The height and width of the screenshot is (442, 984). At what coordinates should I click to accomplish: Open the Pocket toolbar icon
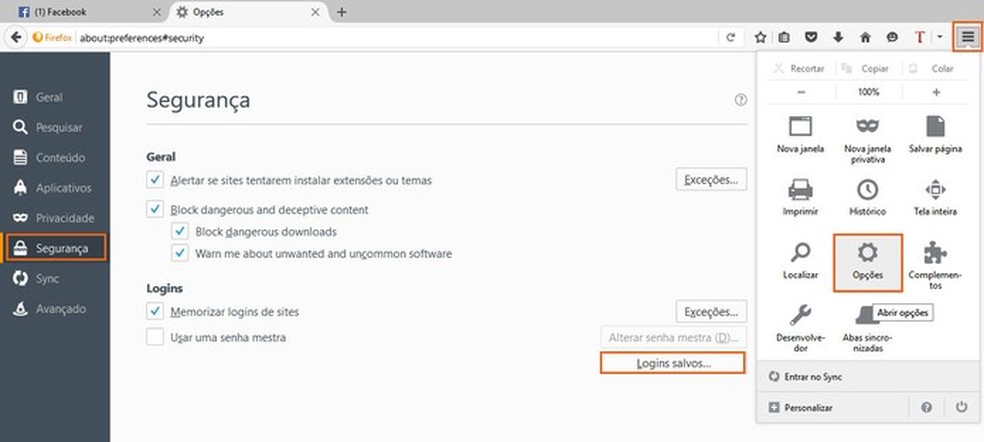[812, 37]
